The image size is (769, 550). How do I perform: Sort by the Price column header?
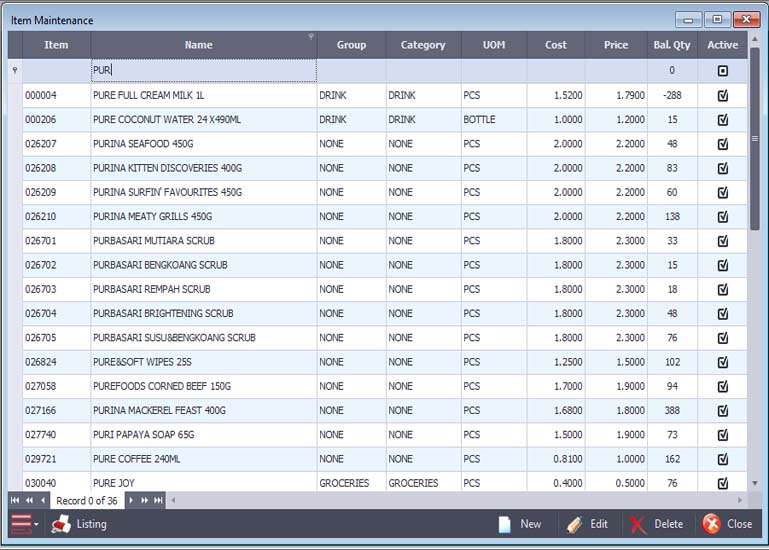(616, 45)
